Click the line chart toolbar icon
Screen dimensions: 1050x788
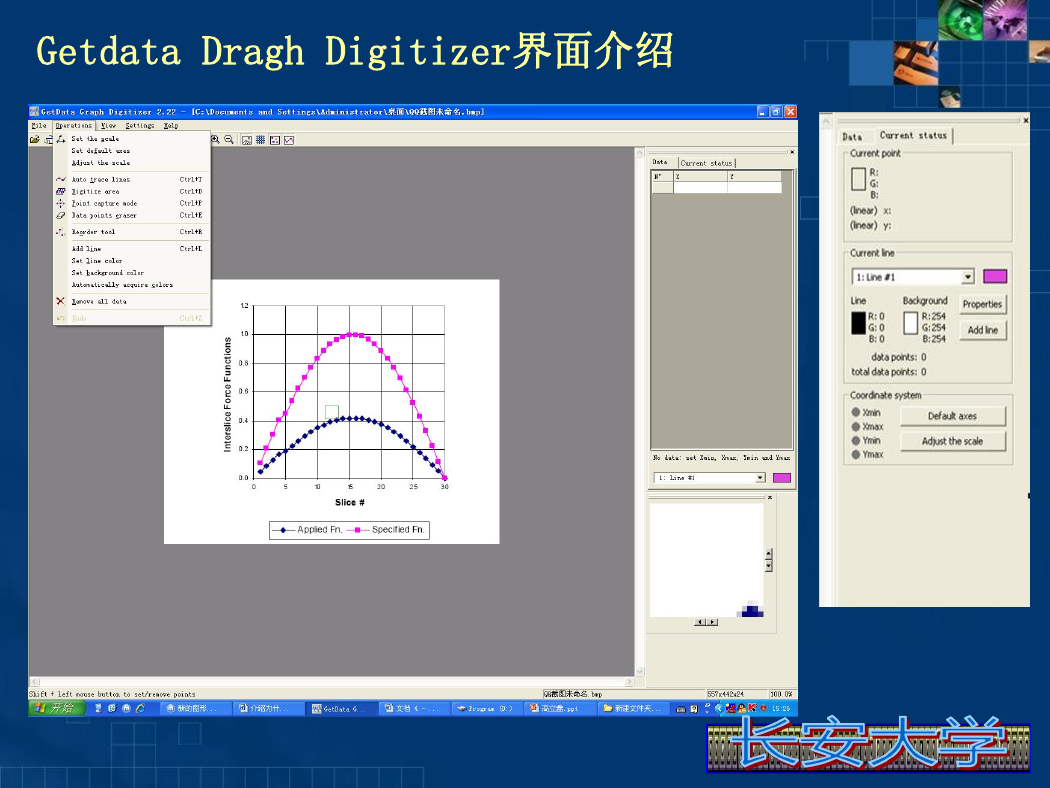coord(289,140)
